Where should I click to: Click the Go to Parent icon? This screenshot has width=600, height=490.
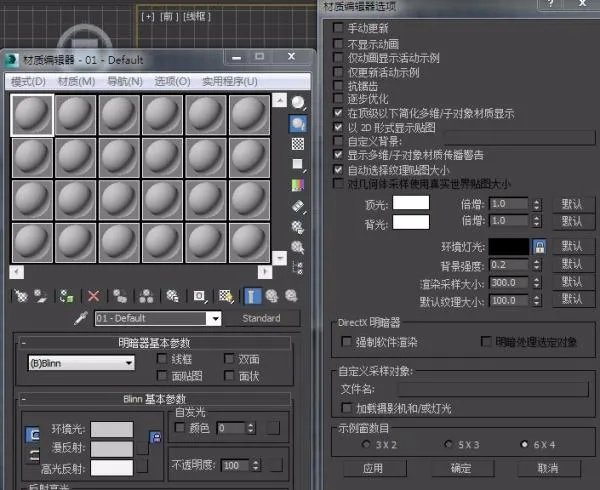click(x=272, y=296)
